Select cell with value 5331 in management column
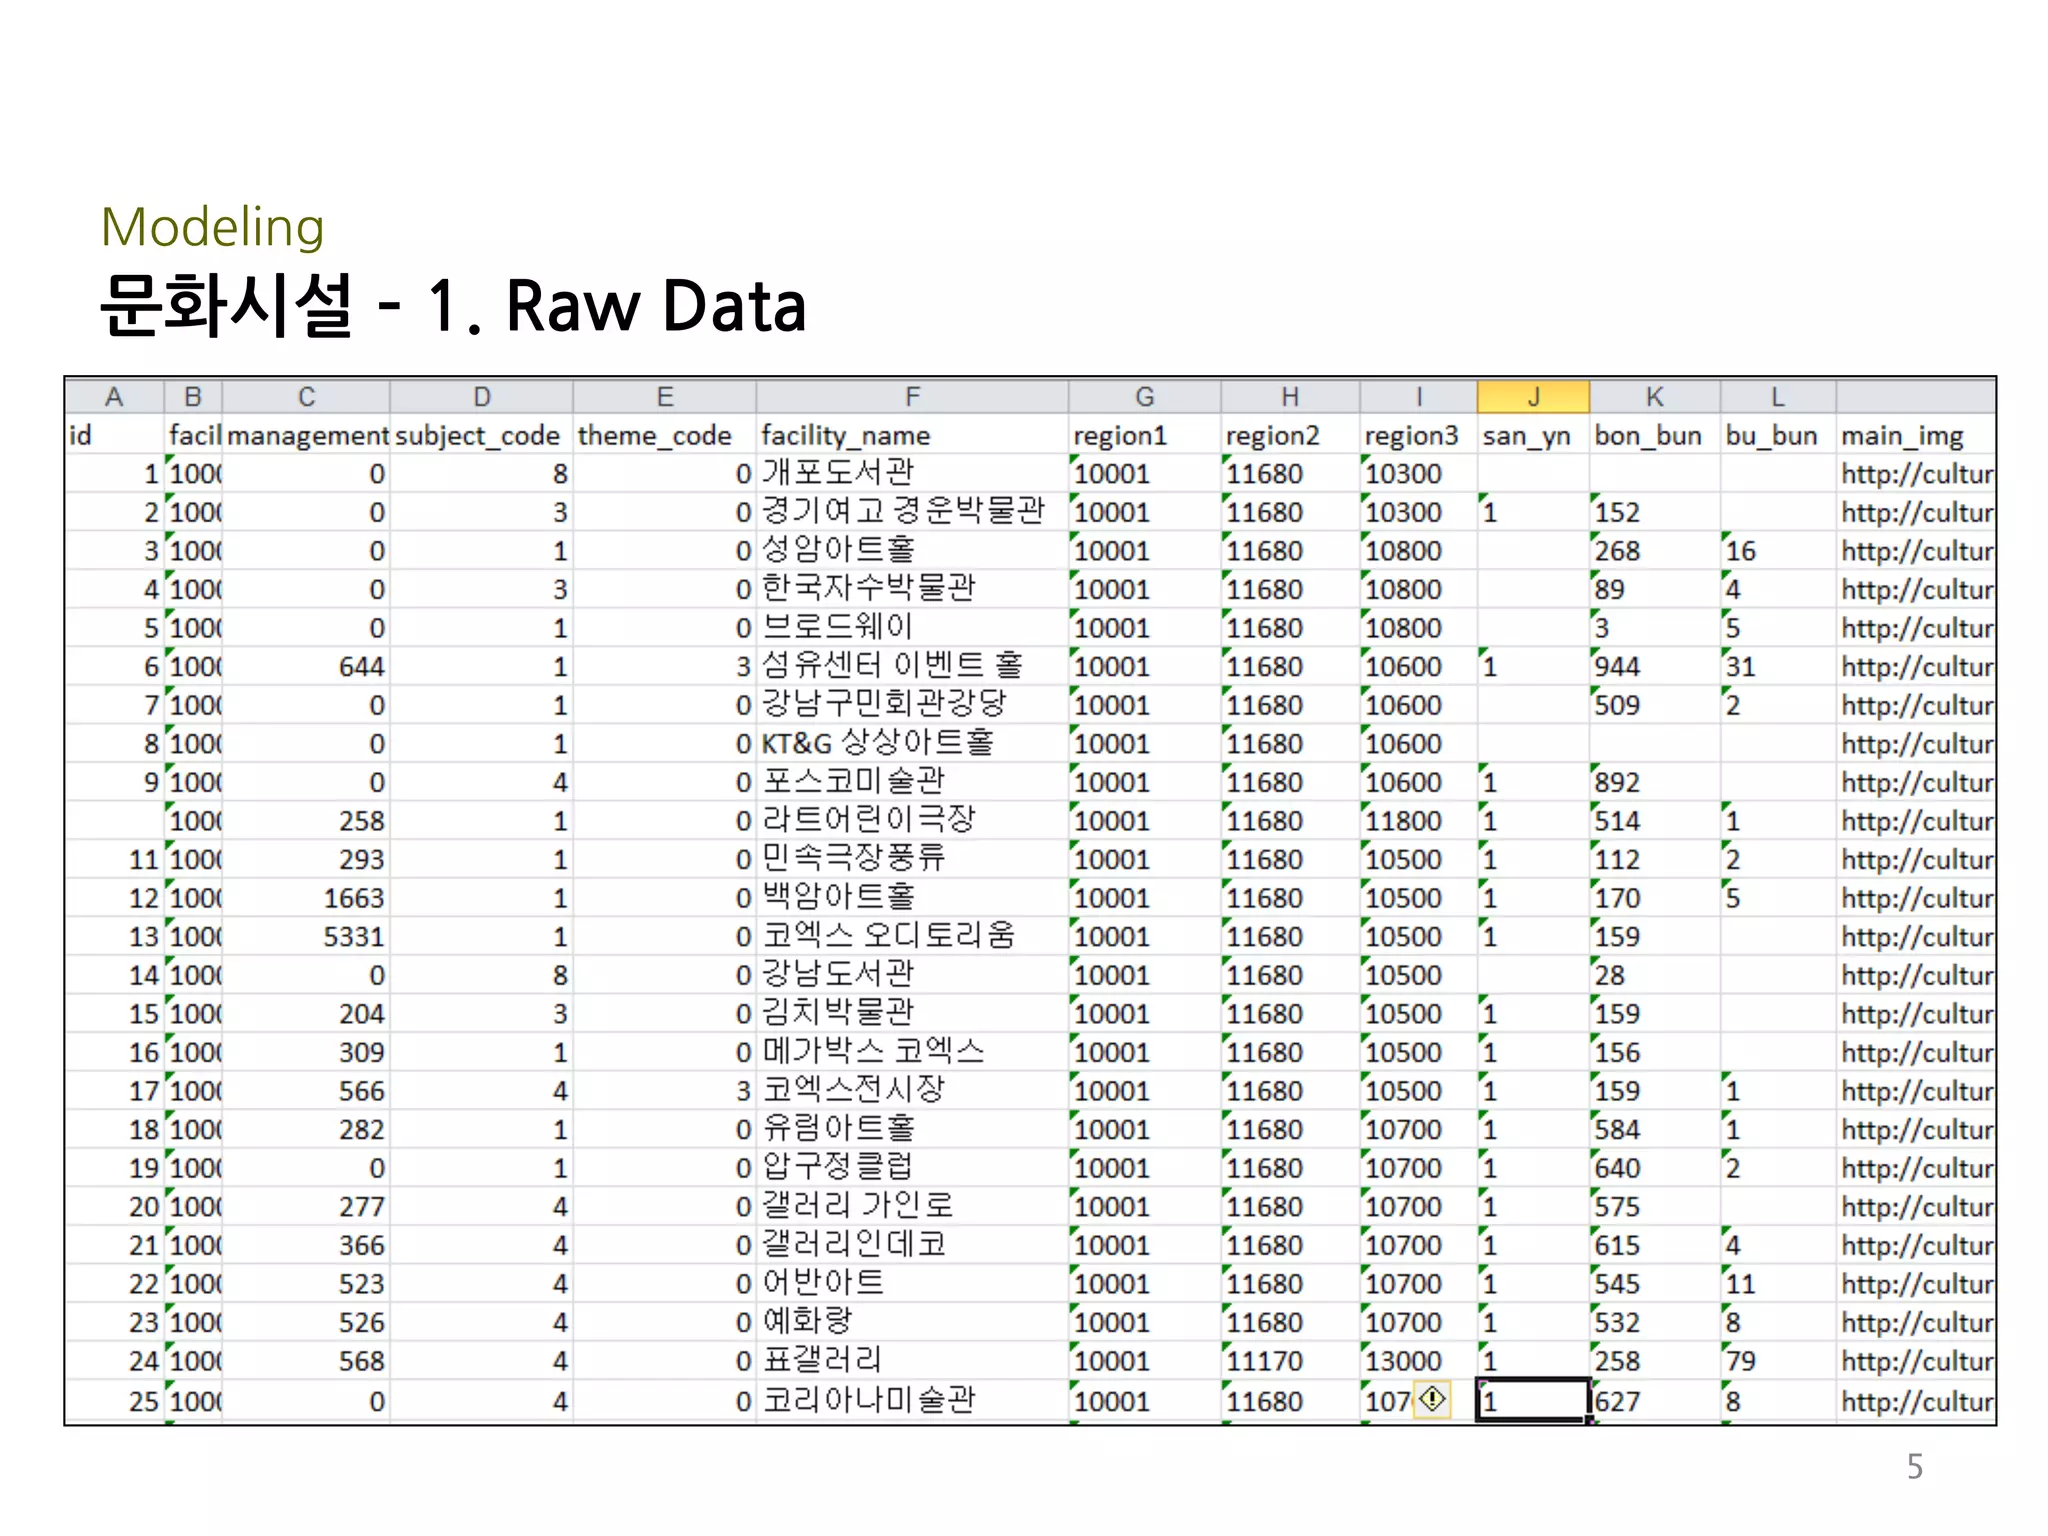 353,937
